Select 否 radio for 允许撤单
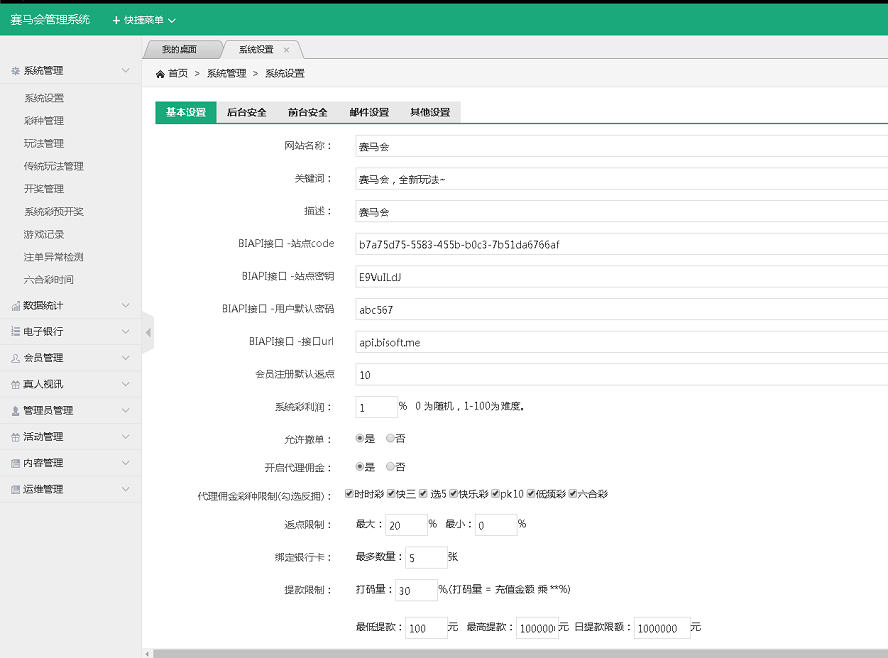Image resolution: width=888 pixels, height=658 pixels. tap(388, 439)
